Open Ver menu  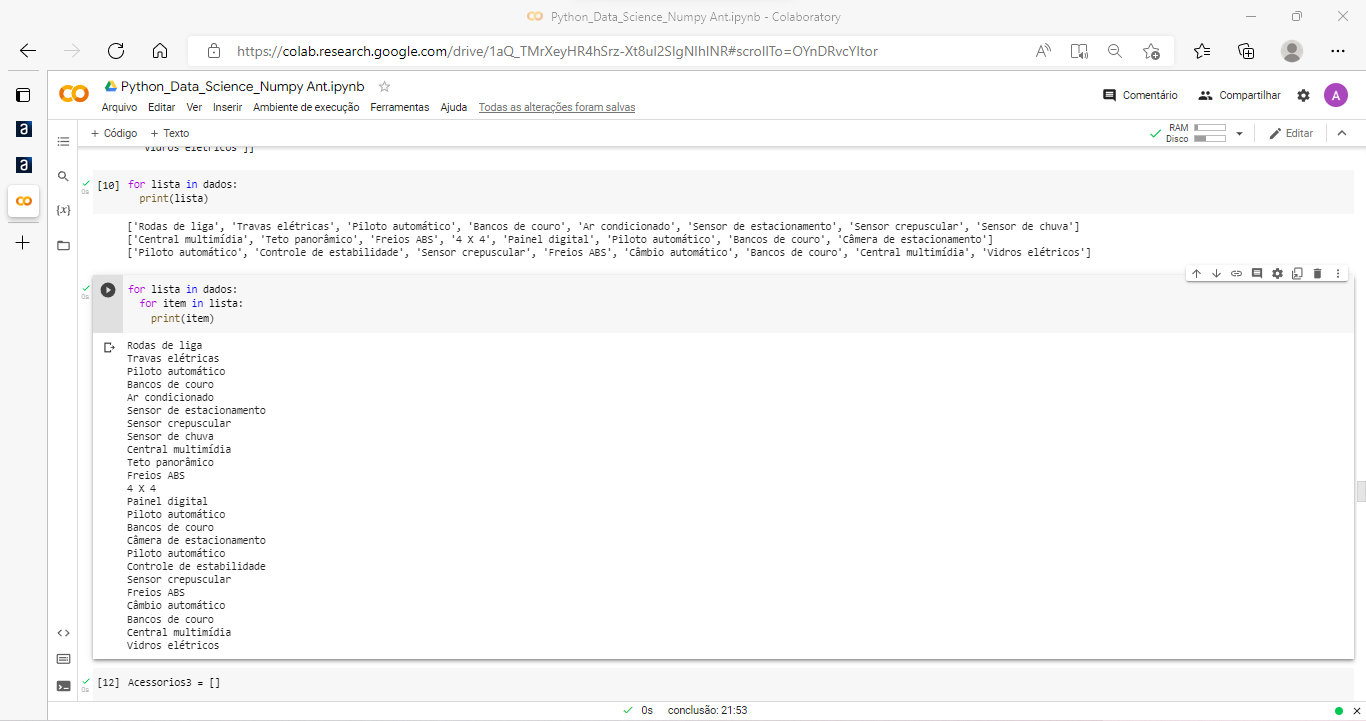click(194, 107)
